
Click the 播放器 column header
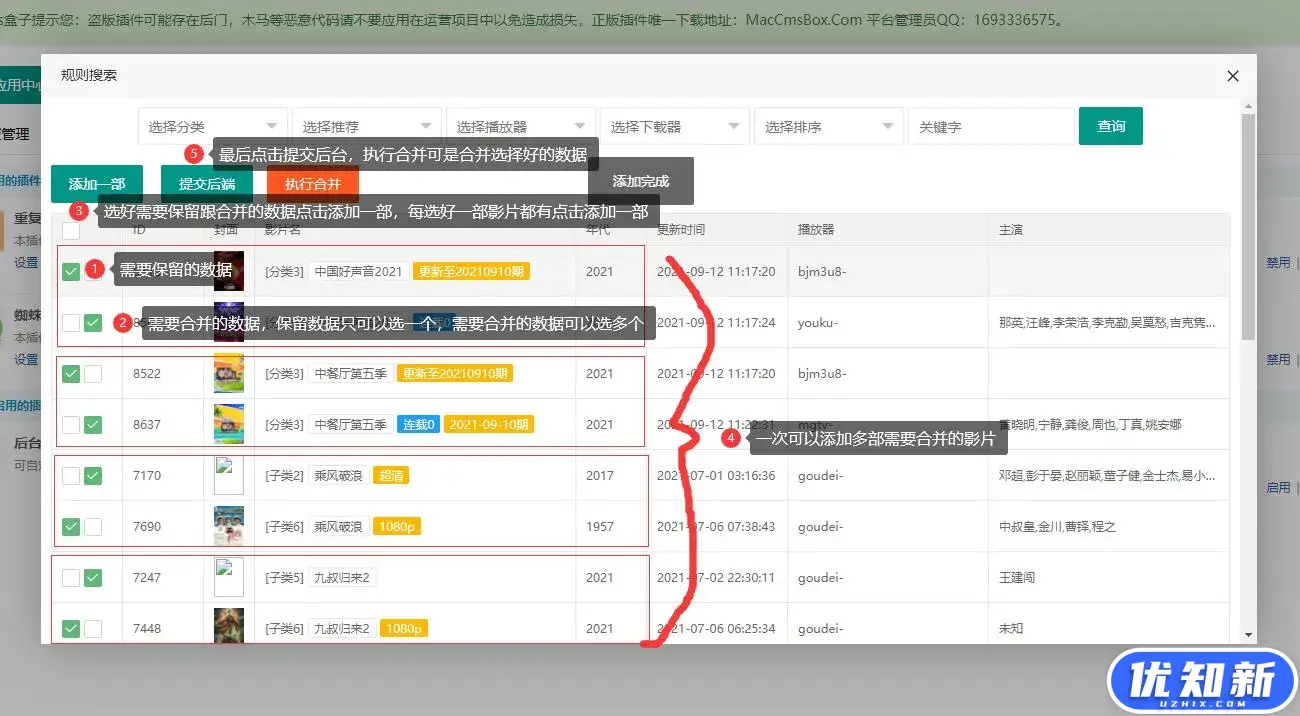tap(816, 230)
